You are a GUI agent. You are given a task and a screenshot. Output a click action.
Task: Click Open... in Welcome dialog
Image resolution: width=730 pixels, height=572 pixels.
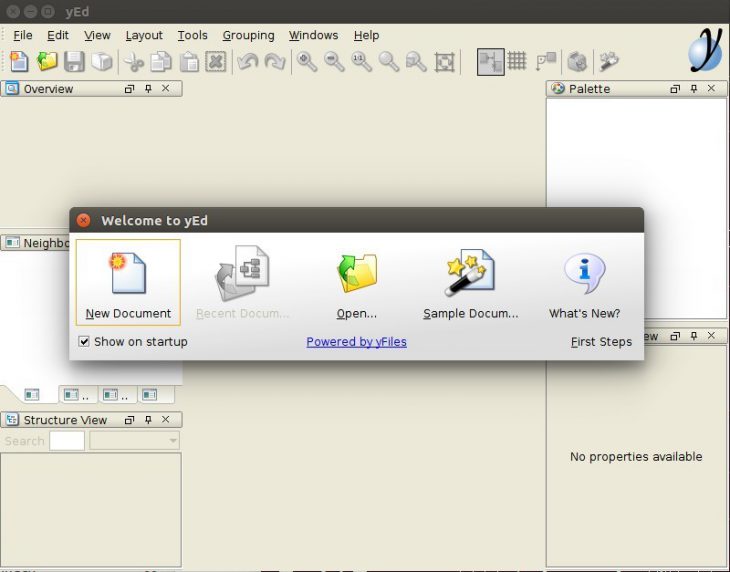(x=357, y=283)
